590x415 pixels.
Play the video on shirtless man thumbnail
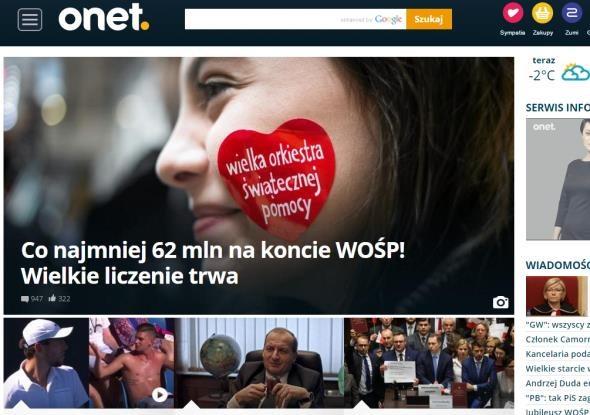click(160, 395)
